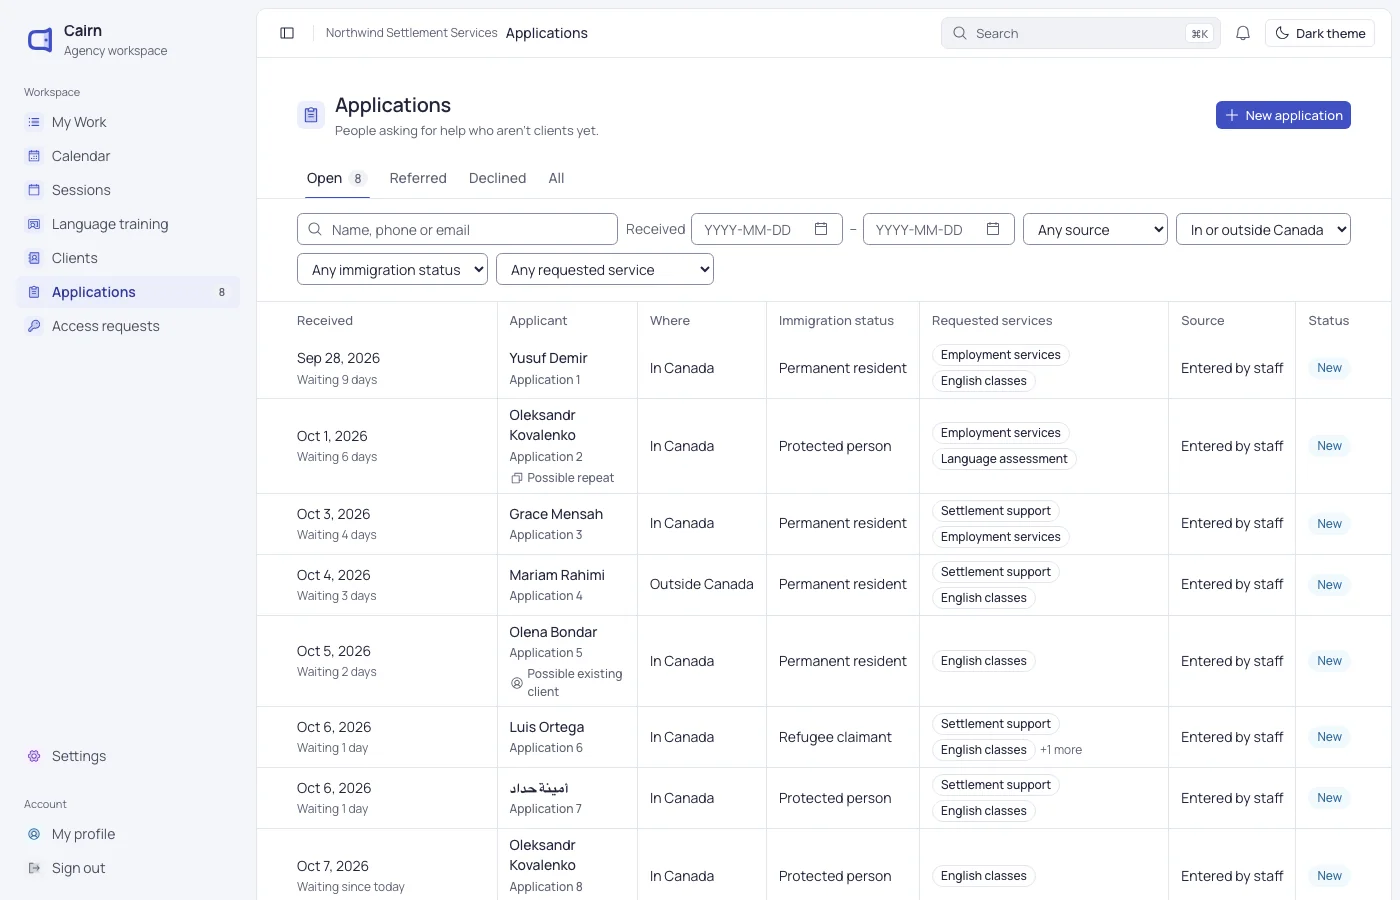This screenshot has width=1400, height=900.
Task: Click Luis Ortega's +1 more services
Action: (x=1061, y=750)
